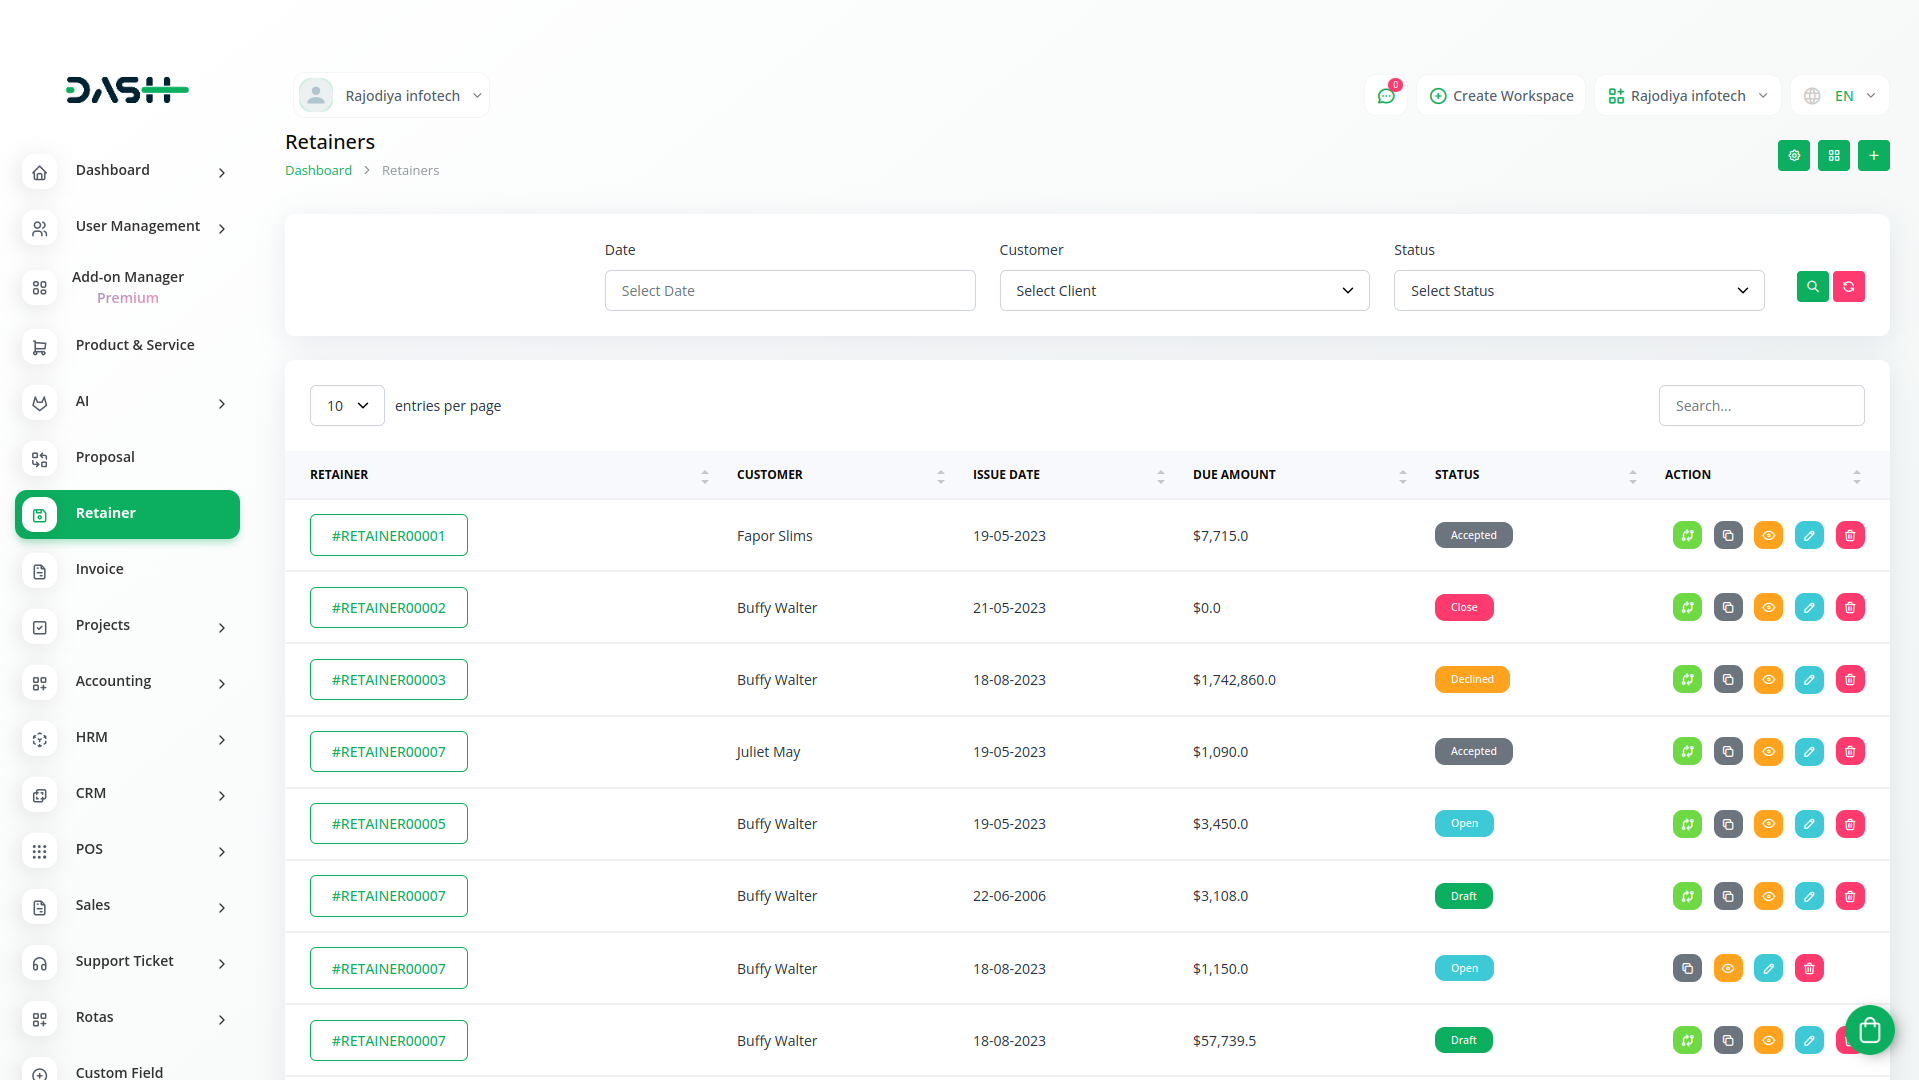Open Invoice in the sidebar
Image resolution: width=1919 pixels, height=1080 pixels.
click(x=100, y=569)
